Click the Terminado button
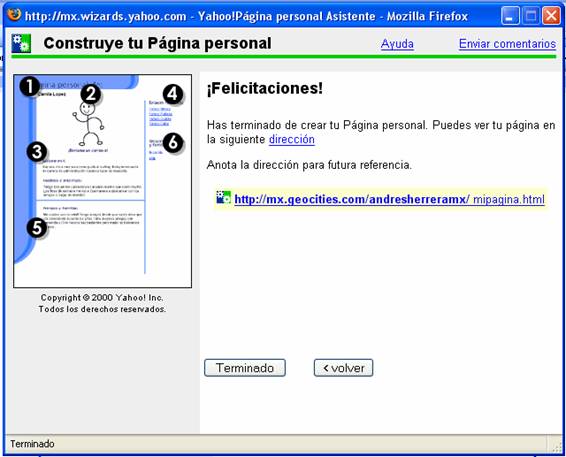This screenshot has height=457, width=566. tap(245, 368)
